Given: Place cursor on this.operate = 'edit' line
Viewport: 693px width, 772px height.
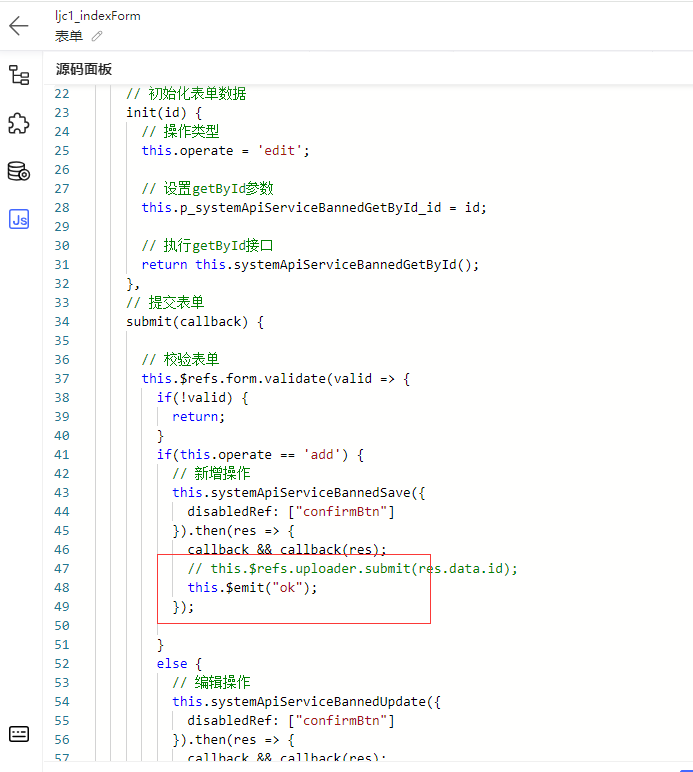Looking at the screenshot, I should (225, 151).
